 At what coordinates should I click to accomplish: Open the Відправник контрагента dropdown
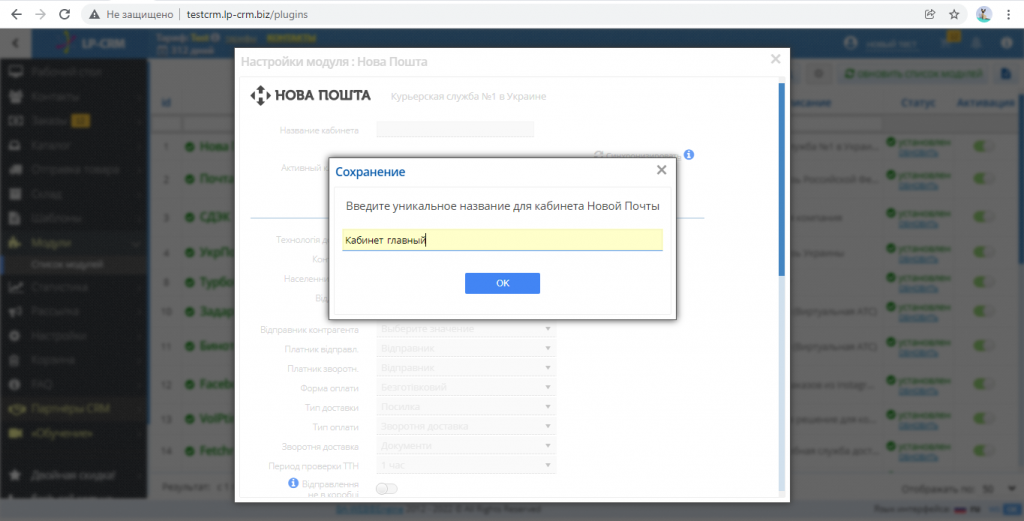click(466, 329)
